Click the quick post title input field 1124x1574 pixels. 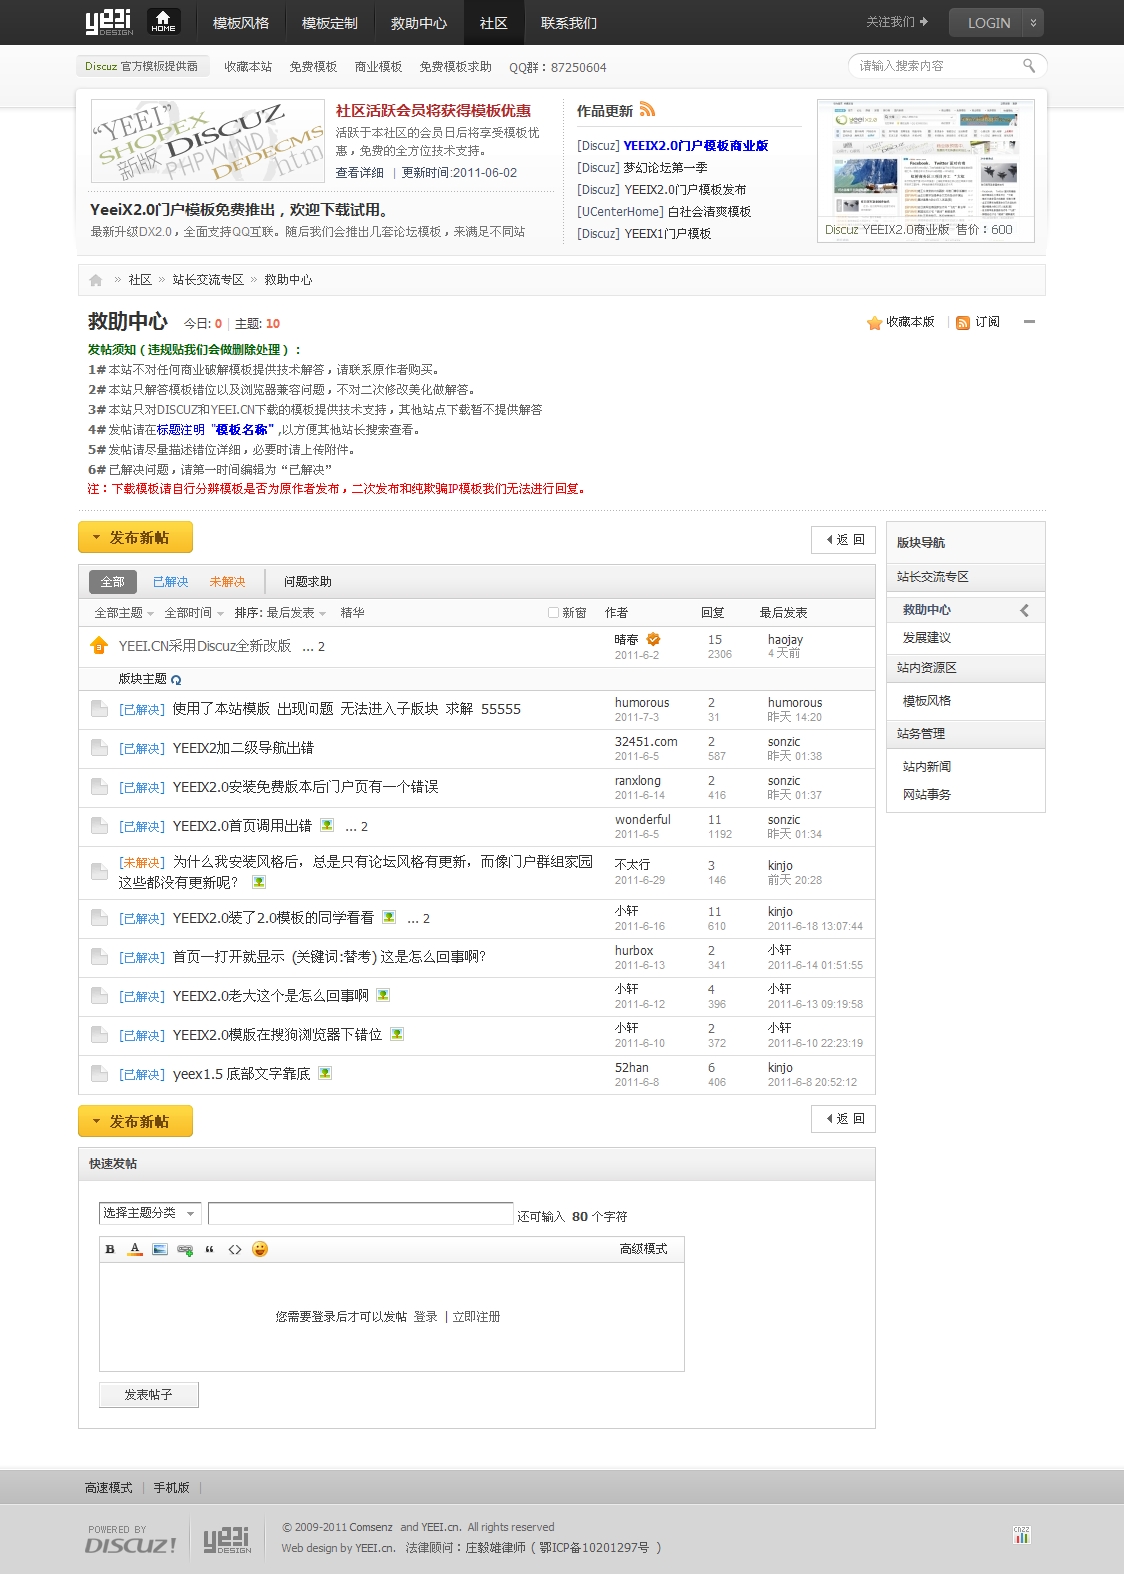[x=361, y=1214]
